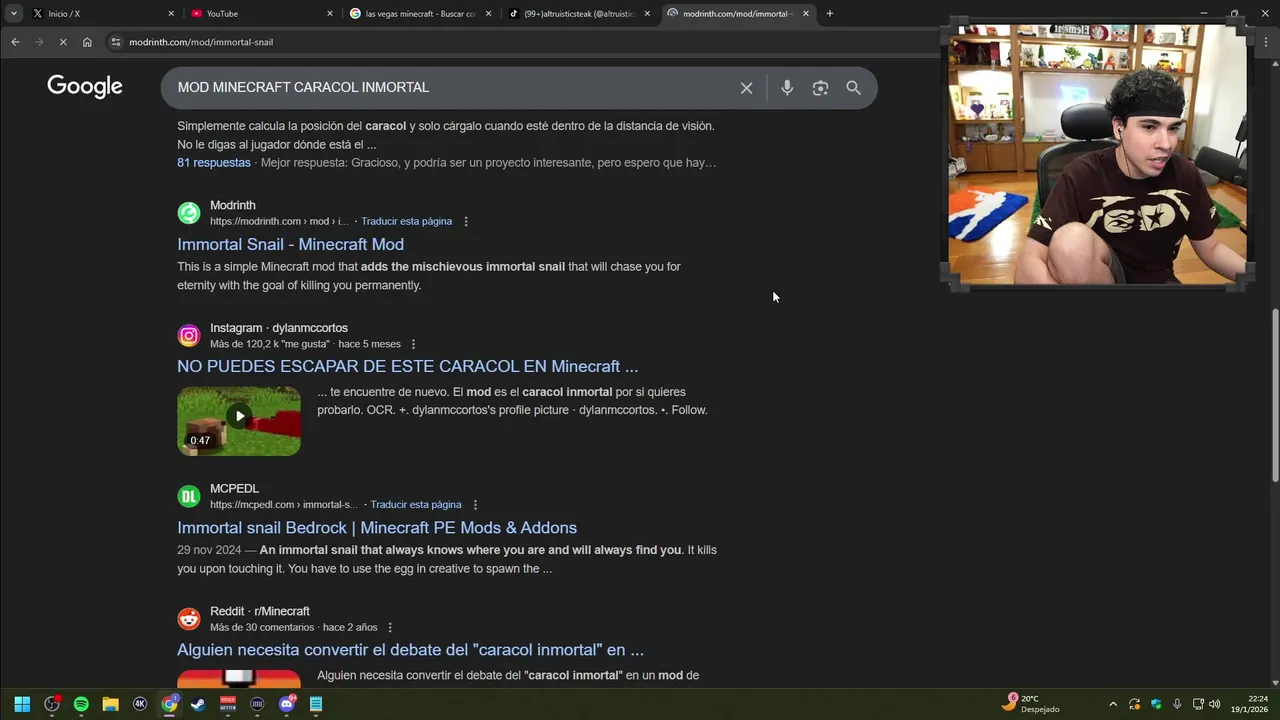The height and width of the screenshot is (720, 1280).
Task: Click the Reddit post thumbnail image
Action: [239, 679]
